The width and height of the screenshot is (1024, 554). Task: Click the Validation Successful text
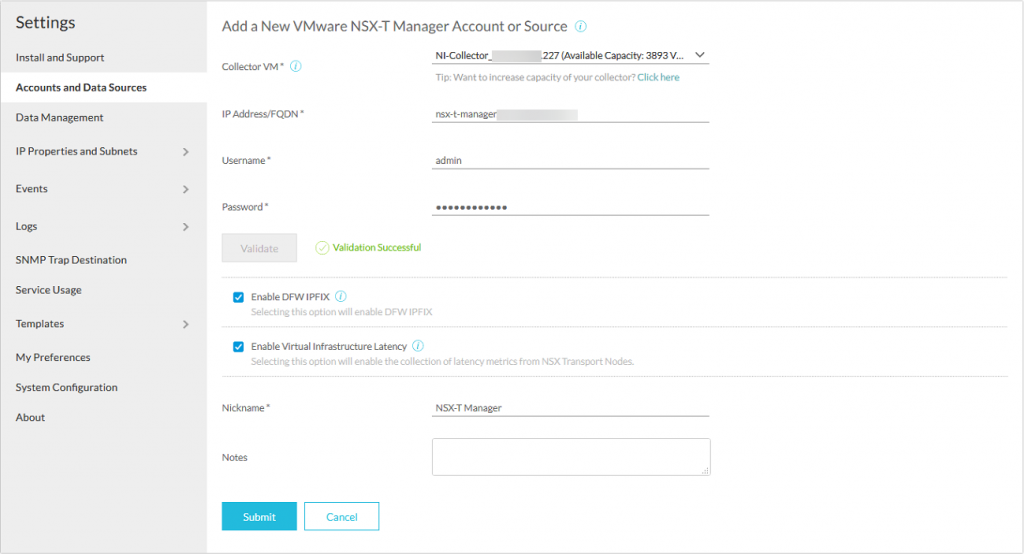tap(377, 248)
